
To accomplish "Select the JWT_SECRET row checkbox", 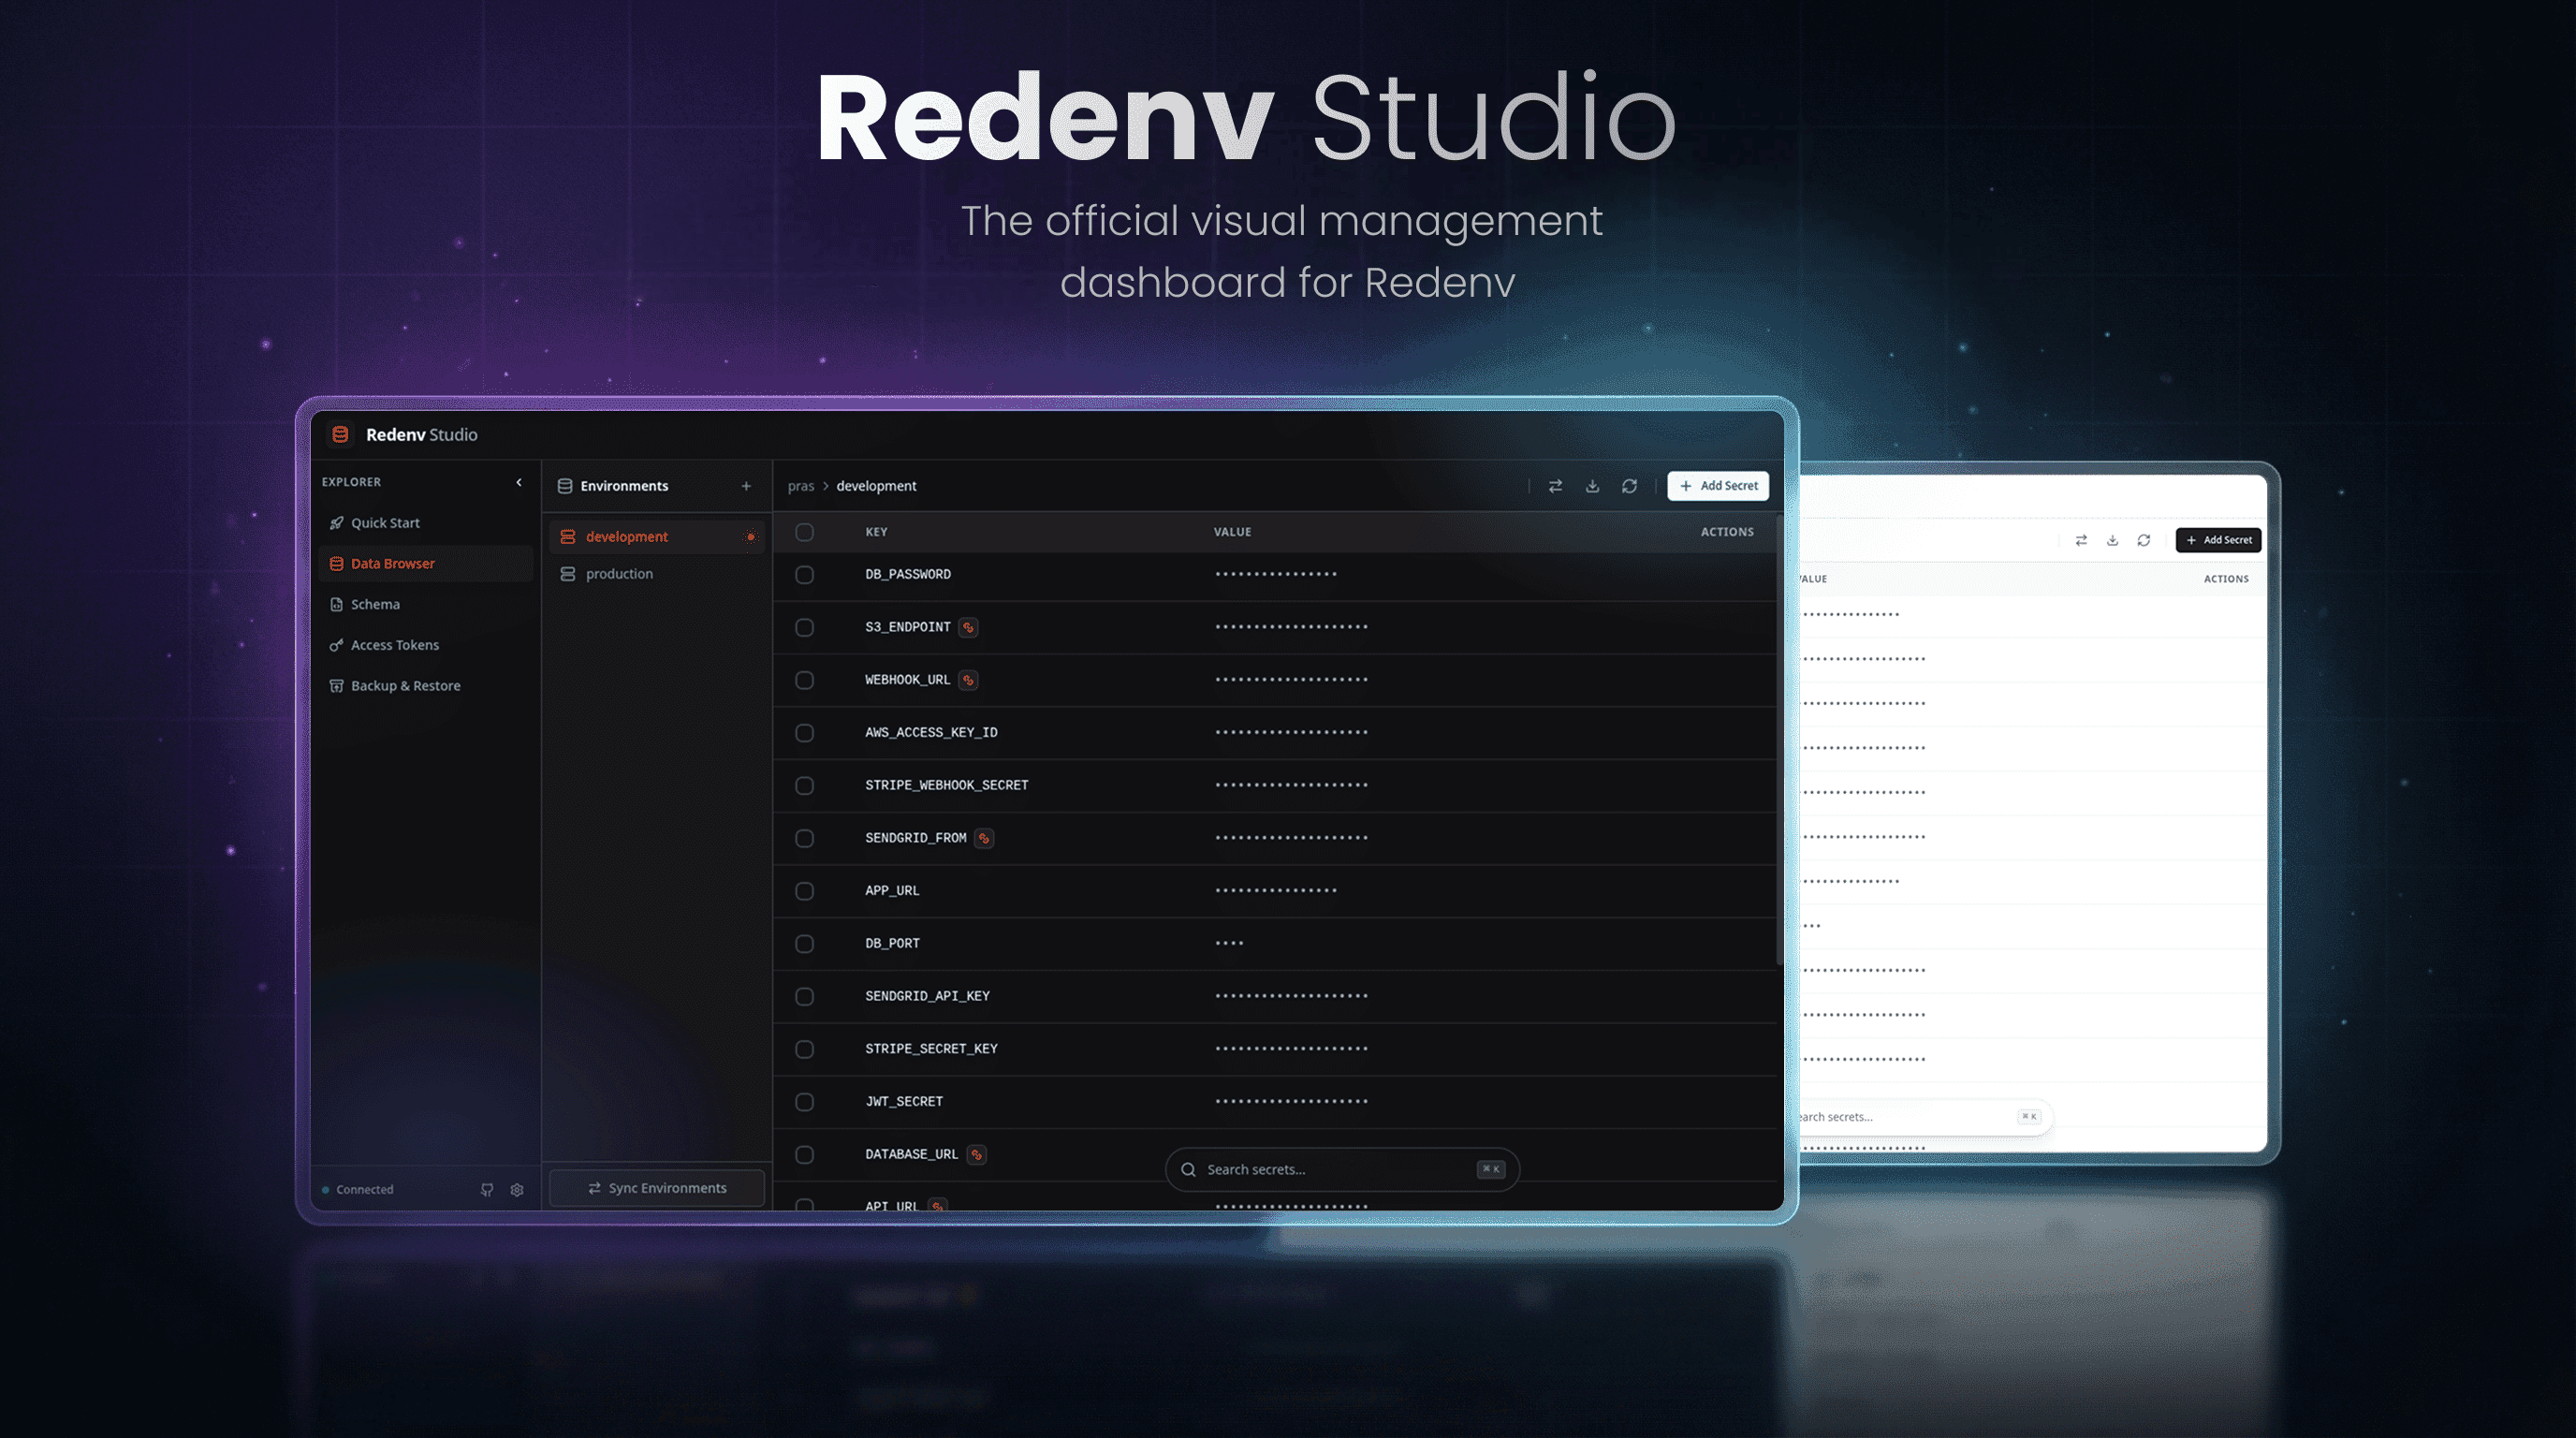I will pyautogui.click(x=804, y=1101).
